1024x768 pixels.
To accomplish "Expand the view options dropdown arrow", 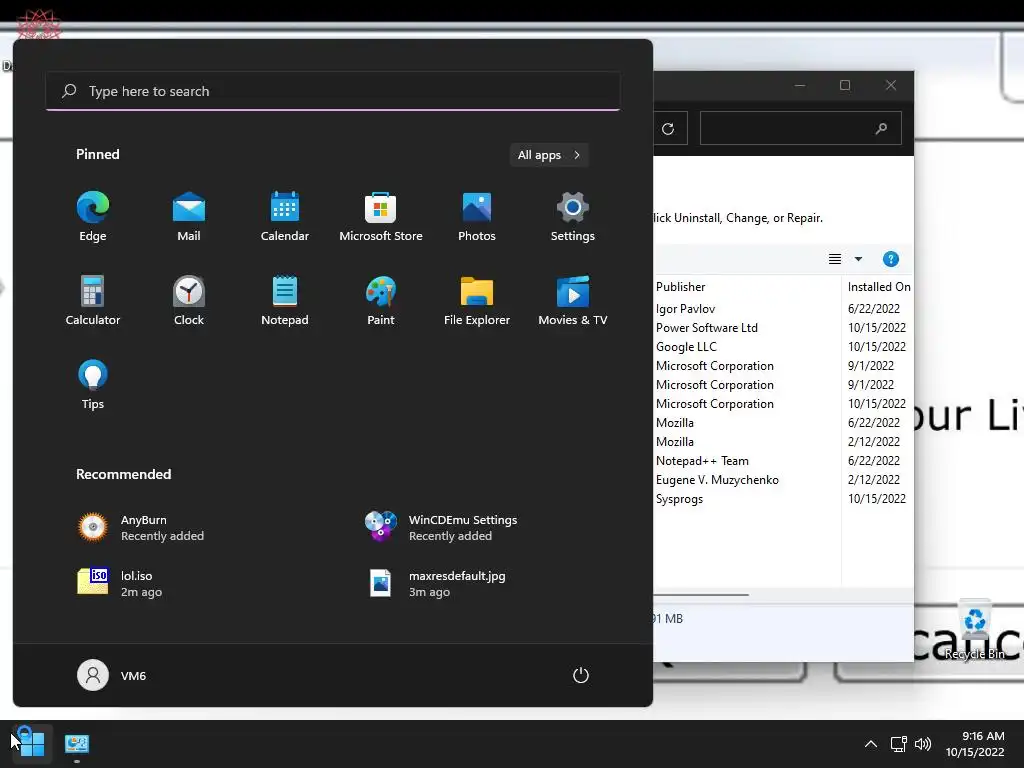I will tap(858, 259).
